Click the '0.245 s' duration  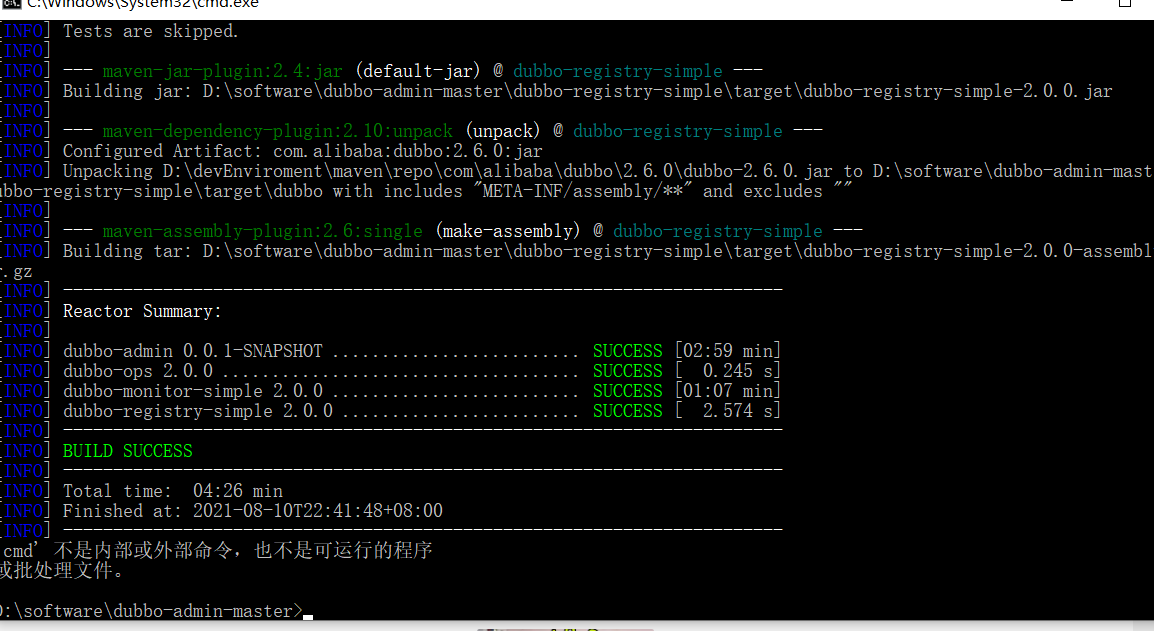click(737, 371)
